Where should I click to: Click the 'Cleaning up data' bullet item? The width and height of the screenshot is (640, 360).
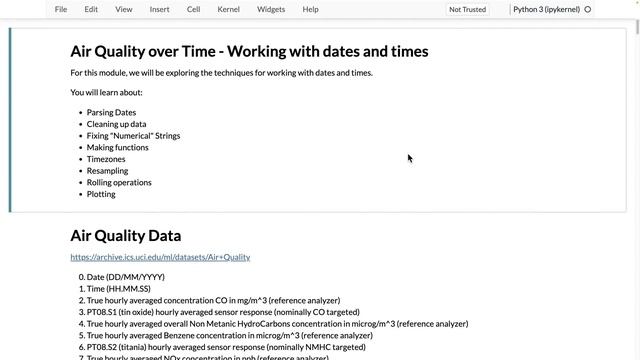coord(116,124)
